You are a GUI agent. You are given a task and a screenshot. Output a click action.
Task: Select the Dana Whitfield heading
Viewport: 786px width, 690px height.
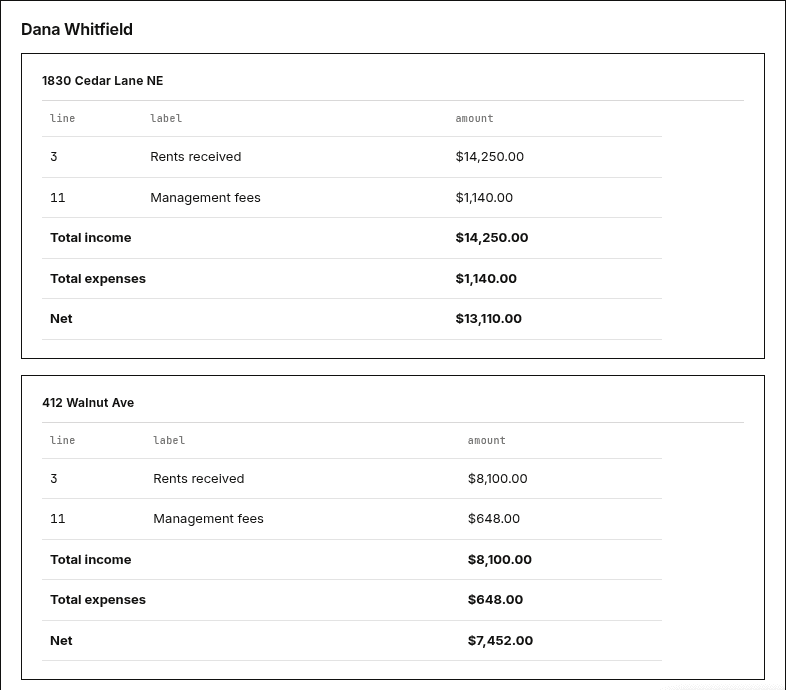77,30
